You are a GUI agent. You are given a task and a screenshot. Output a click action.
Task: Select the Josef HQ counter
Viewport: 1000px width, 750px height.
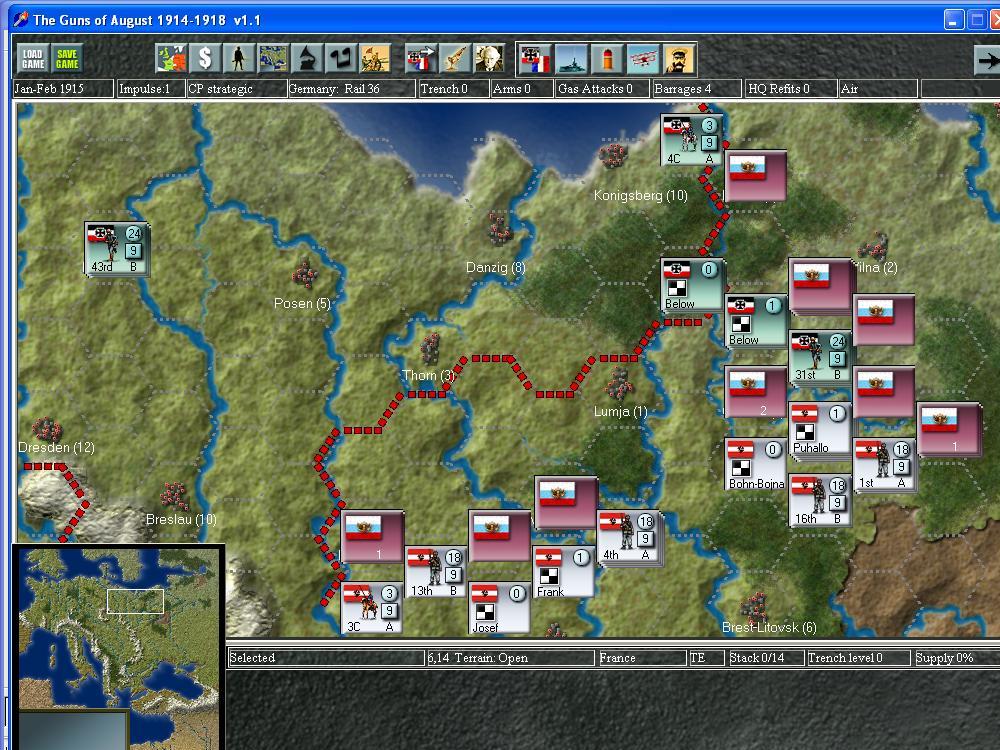[x=499, y=608]
